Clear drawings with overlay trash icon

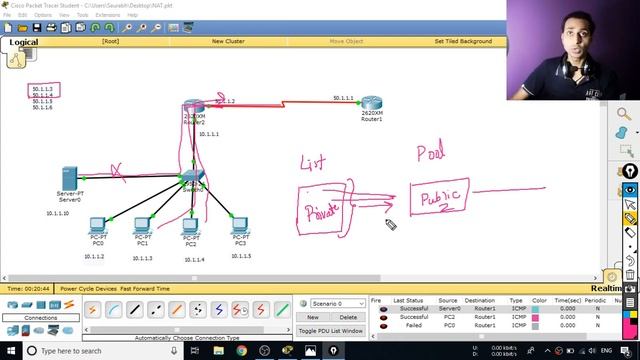click(630, 275)
